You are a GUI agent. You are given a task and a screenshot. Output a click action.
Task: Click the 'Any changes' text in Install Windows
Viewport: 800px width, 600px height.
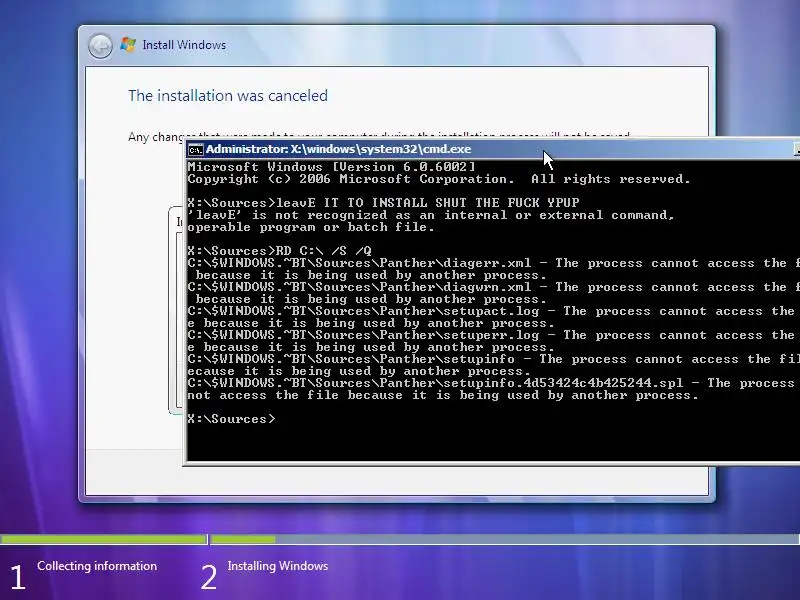[156, 137]
